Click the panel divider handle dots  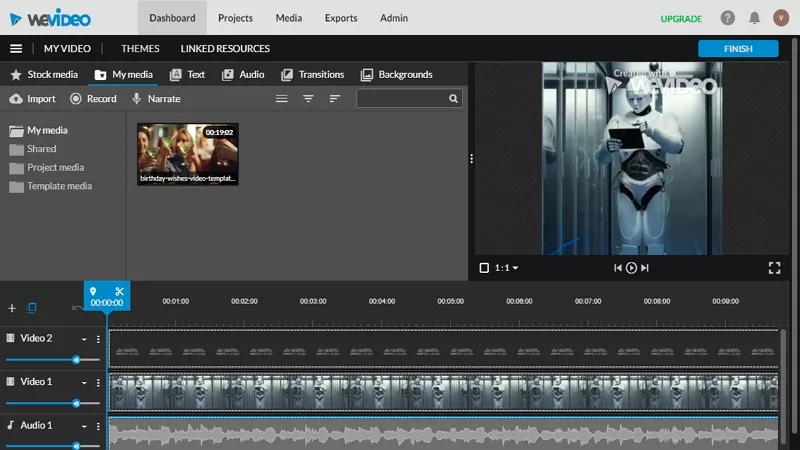click(x=471, y=159)
